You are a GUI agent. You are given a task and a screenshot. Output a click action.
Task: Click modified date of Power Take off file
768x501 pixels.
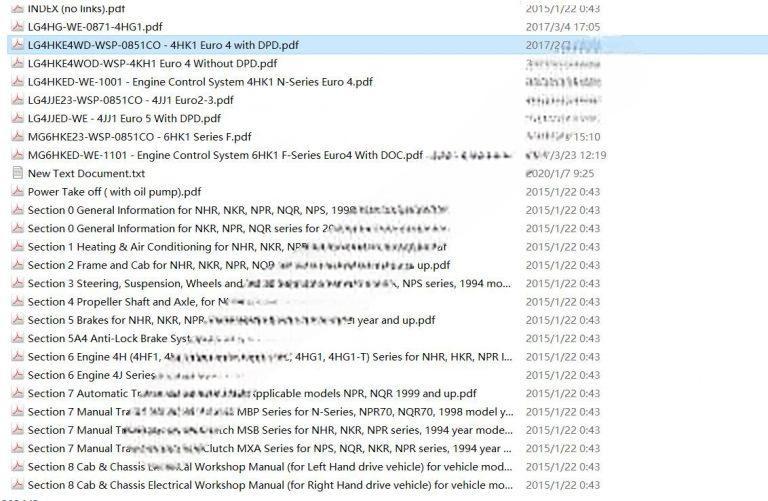563,192
